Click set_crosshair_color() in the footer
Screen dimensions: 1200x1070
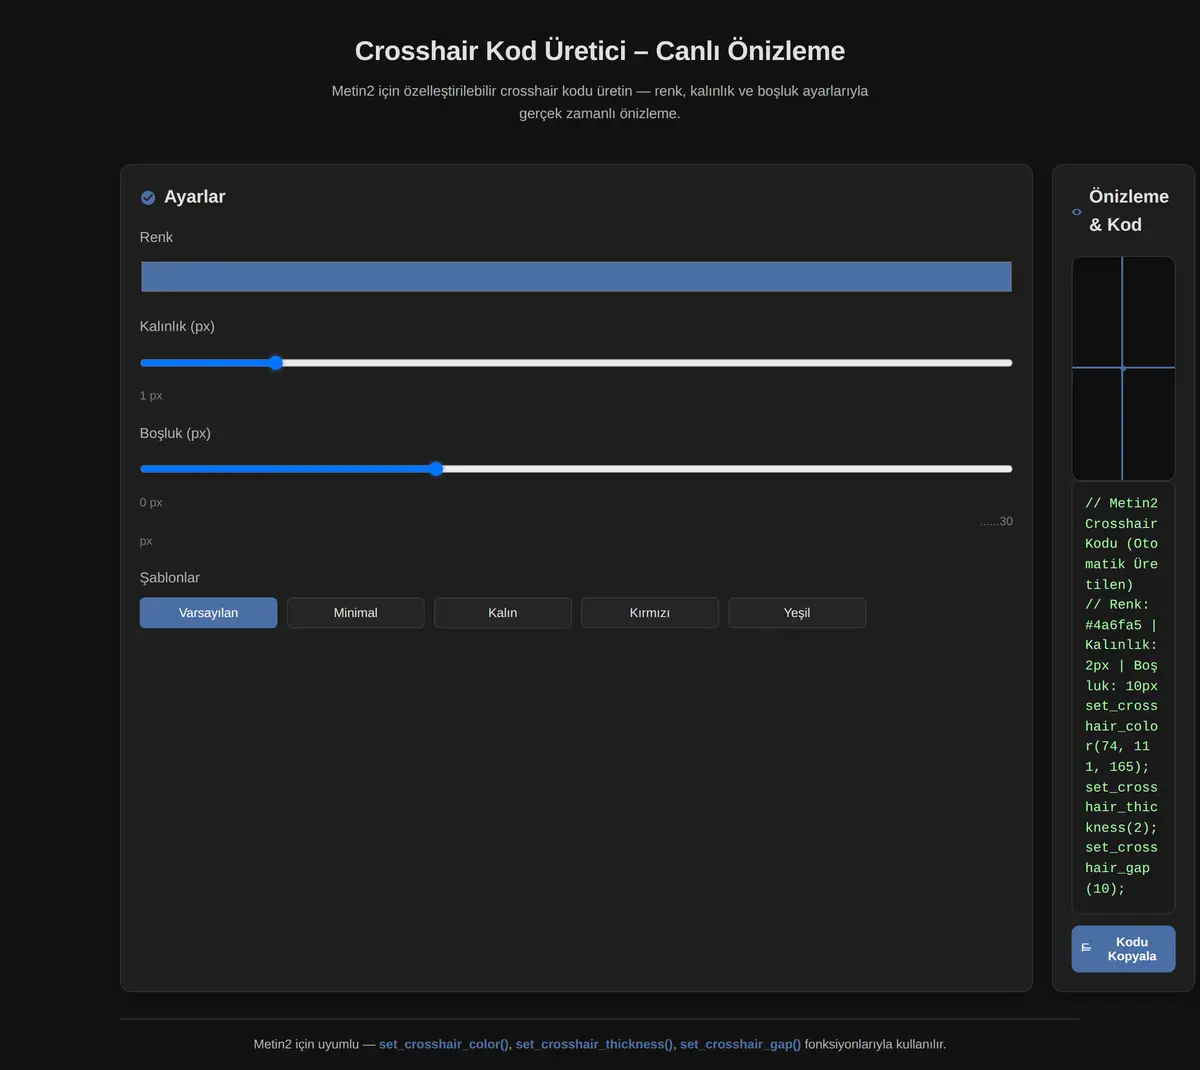[444, 1044]
